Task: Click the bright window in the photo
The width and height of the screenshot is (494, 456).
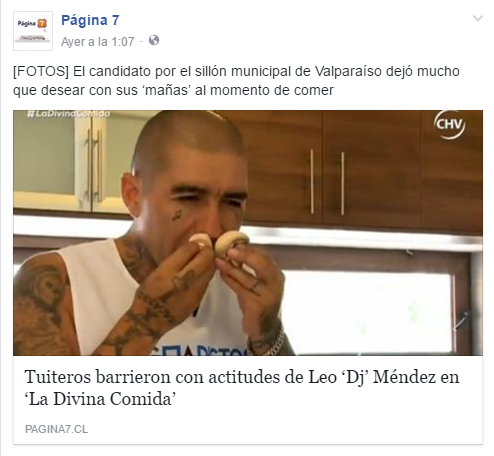Action: coord(367,312)
